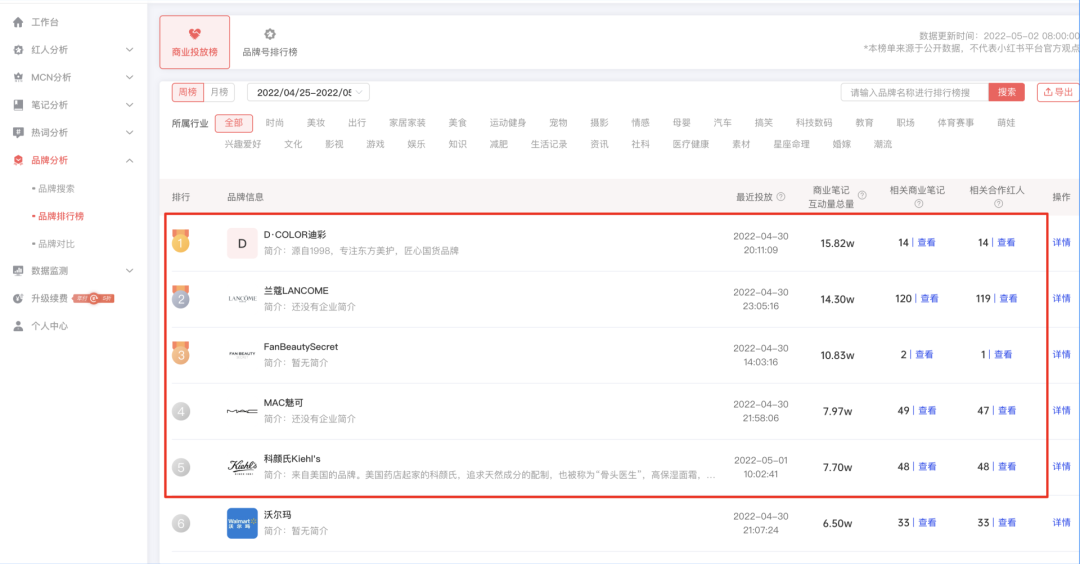
Task: Click the promo badge next to 升级续费
Action: pyautogui.click(x=94, y=298)
